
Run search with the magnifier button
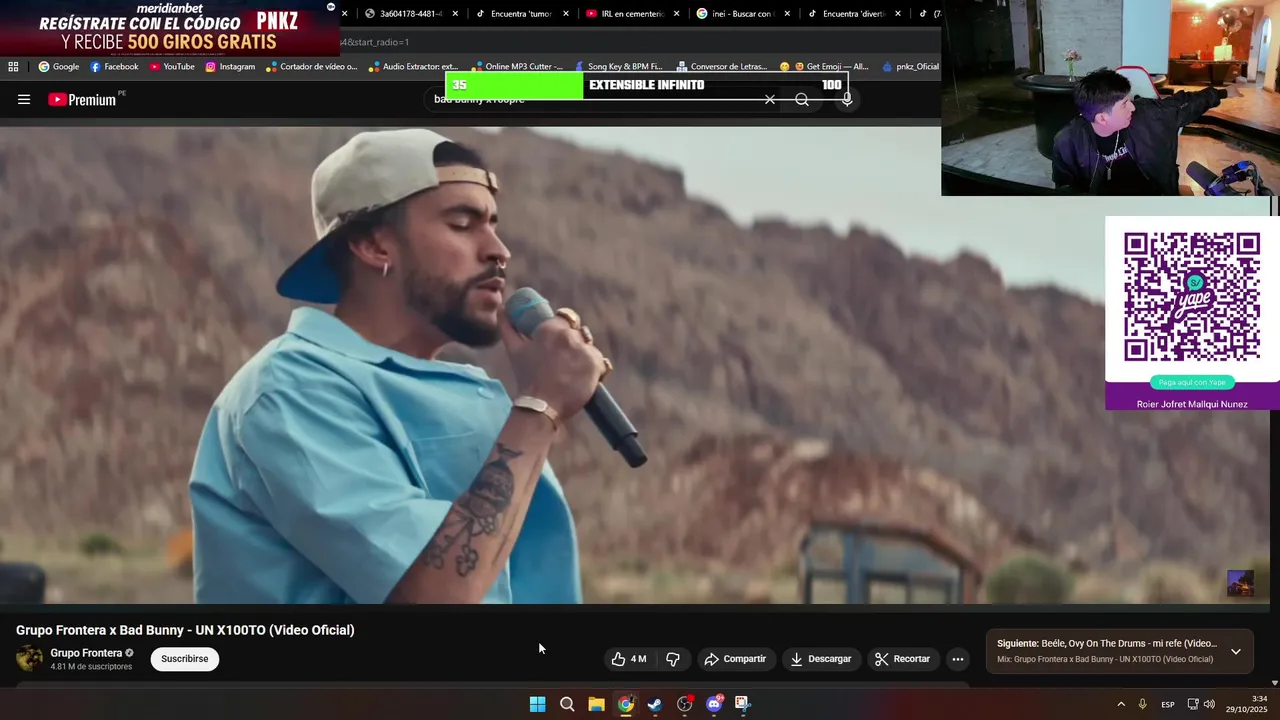point(802,100)
